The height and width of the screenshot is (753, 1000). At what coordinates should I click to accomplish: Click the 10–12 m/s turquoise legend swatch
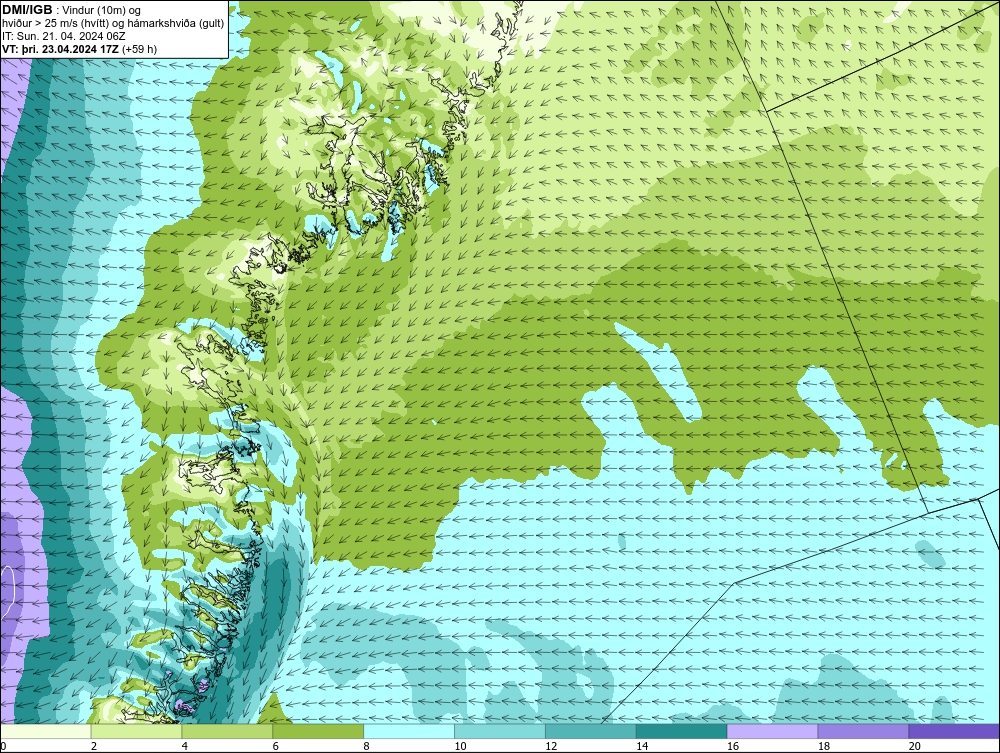pyautogui.click(x=500, y=731)
